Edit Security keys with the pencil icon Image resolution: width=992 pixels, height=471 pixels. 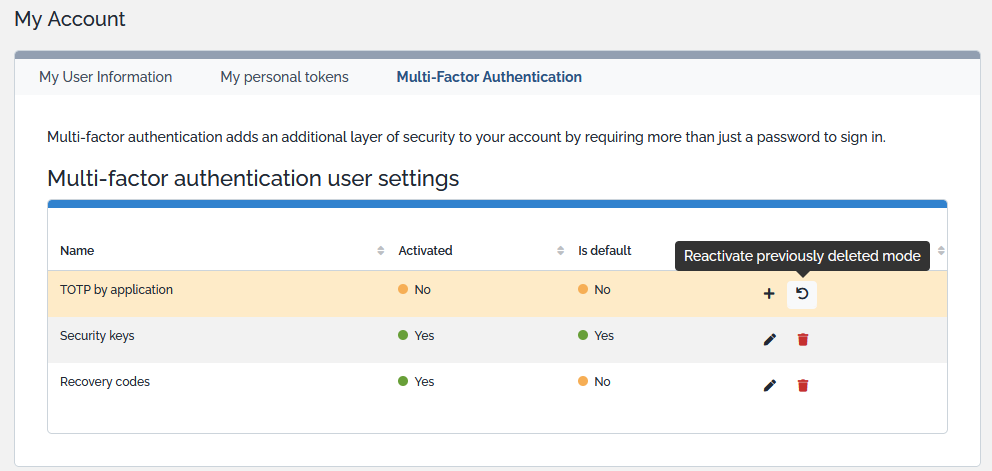point(769,340)
